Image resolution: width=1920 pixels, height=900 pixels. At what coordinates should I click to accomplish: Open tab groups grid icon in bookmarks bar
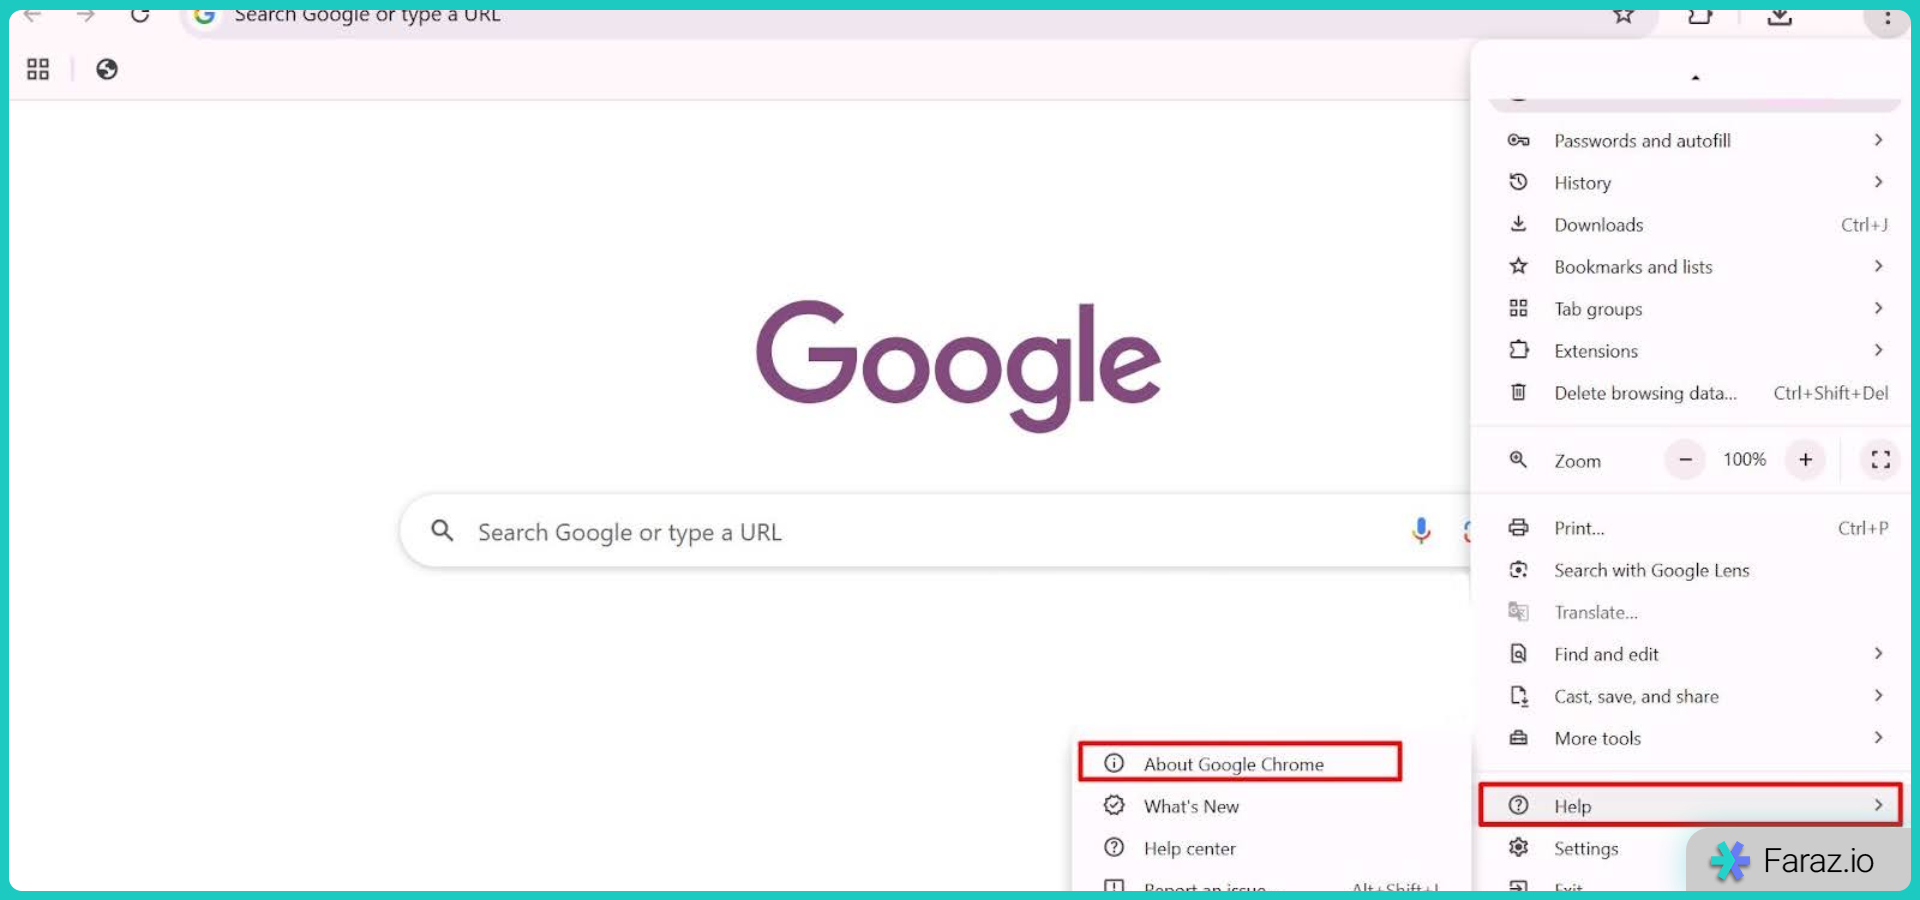(x=38, y=69)
